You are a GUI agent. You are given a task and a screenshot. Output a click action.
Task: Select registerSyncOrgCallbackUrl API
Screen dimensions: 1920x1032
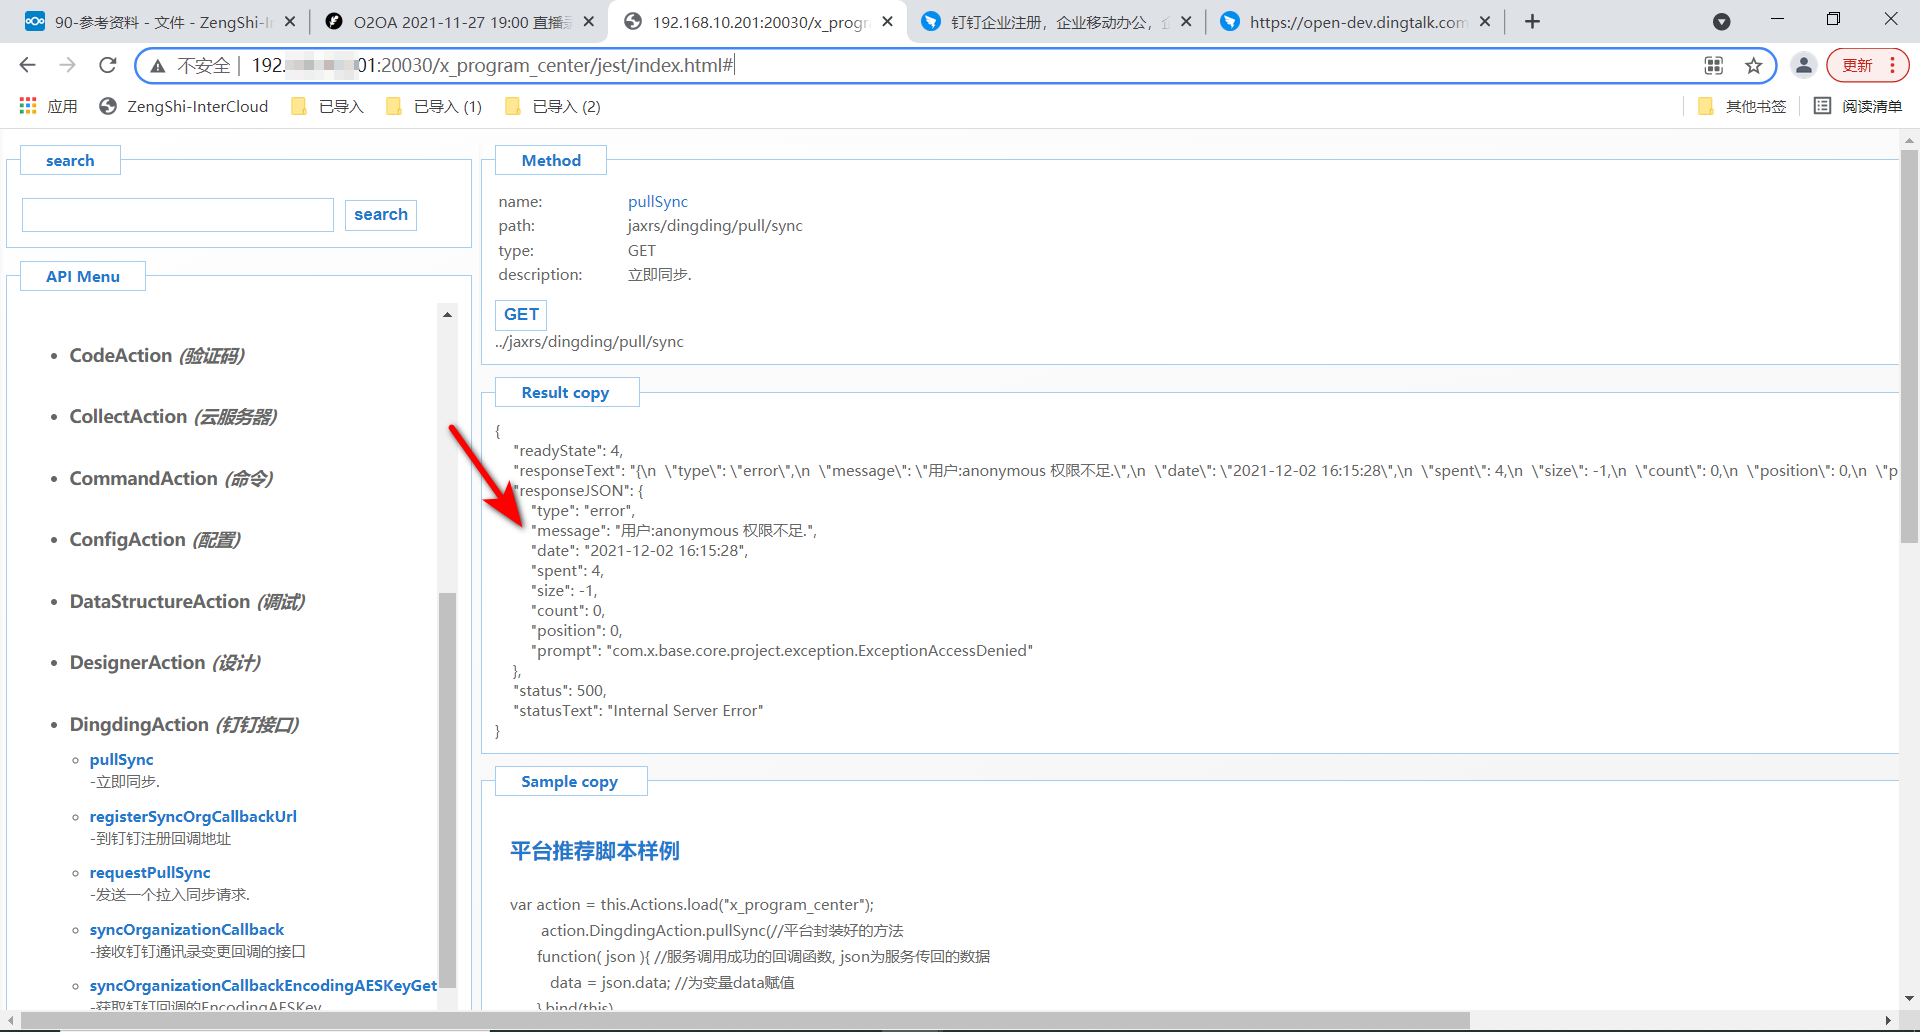click(193, 817)
